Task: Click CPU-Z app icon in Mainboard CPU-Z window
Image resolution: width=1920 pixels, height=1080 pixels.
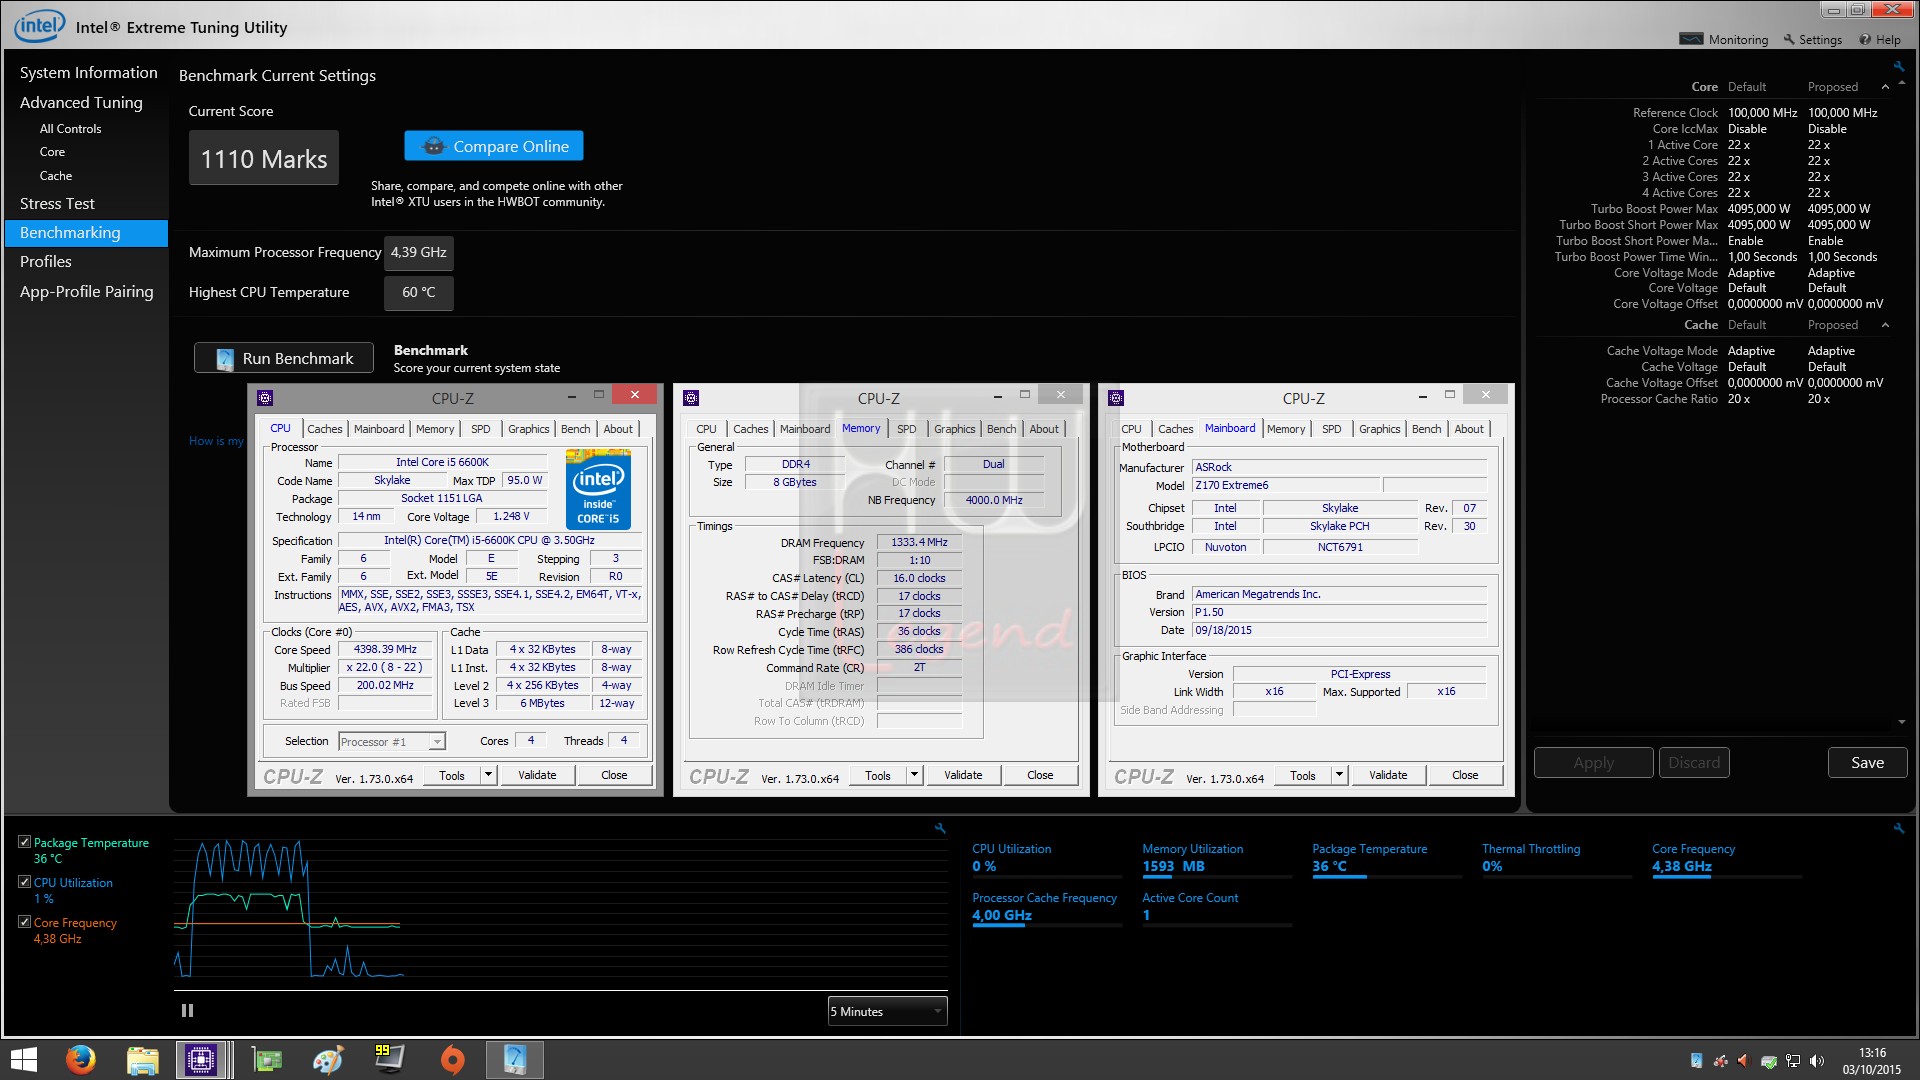Action: 1116,397
